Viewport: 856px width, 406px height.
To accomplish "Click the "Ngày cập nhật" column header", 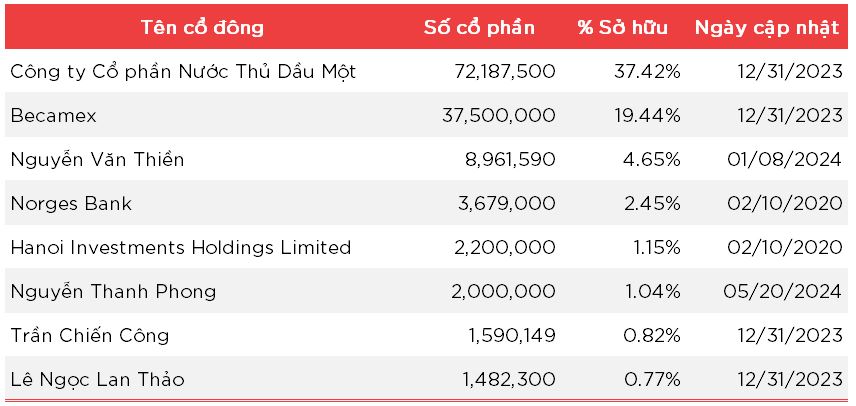I will pos(767,27).
